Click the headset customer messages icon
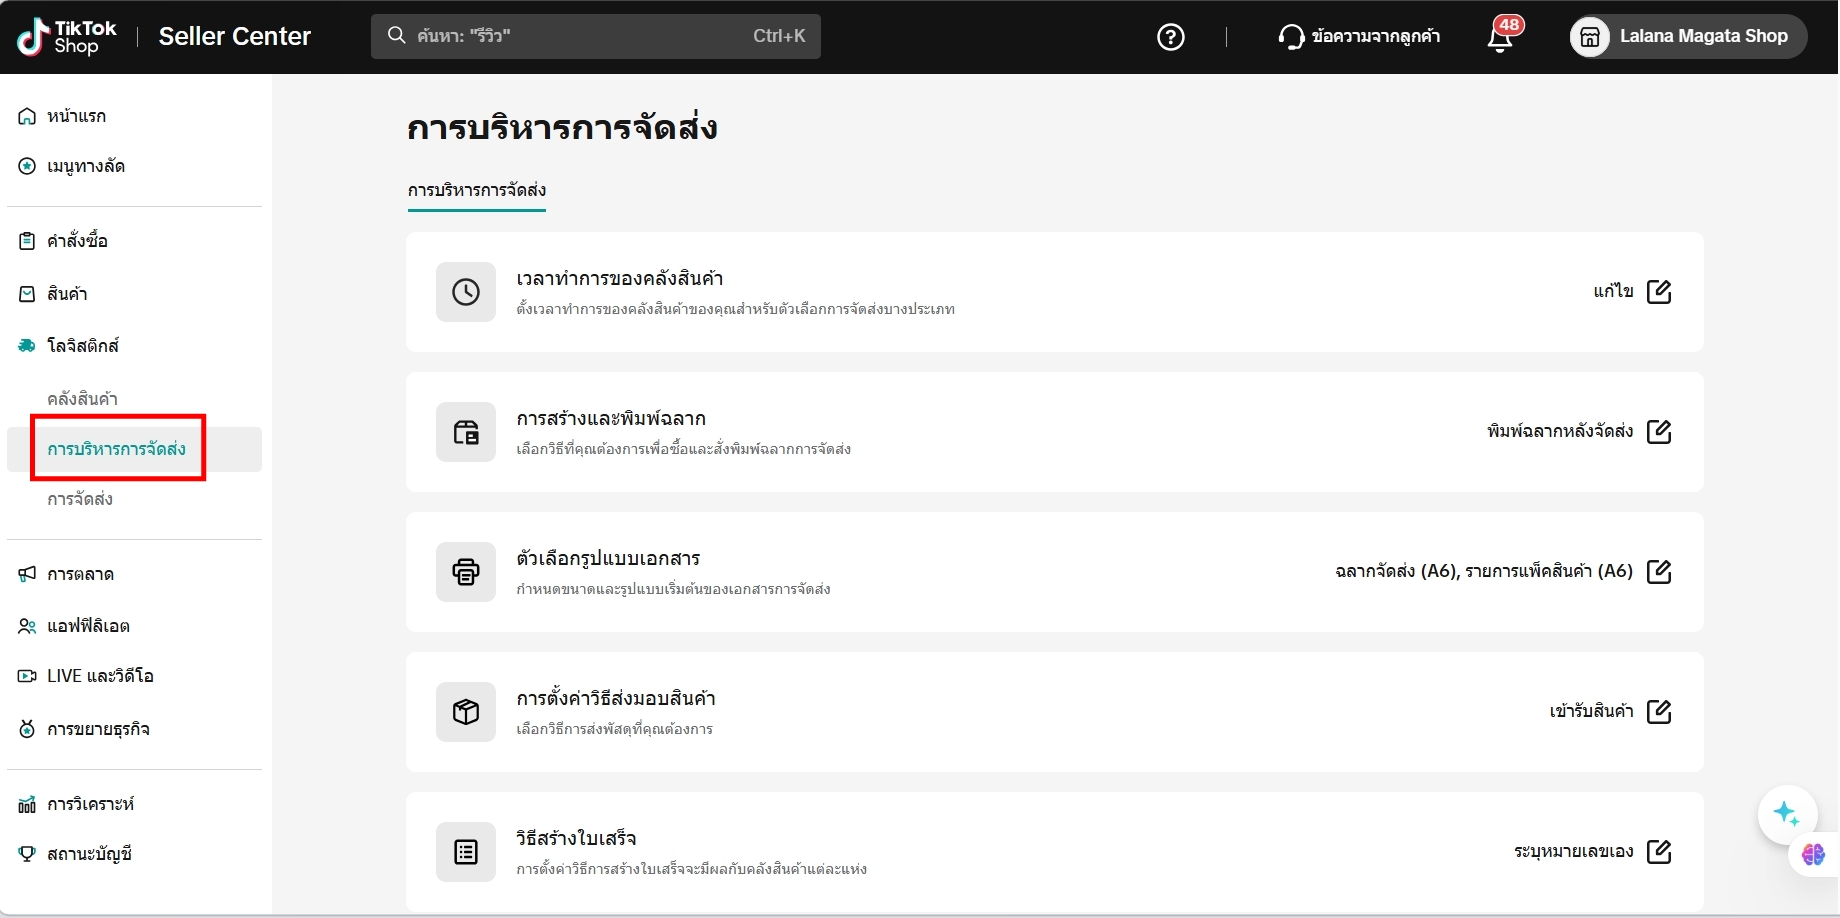The width and height of the screenshot is (1840, 918). [x=1291, y=37]
